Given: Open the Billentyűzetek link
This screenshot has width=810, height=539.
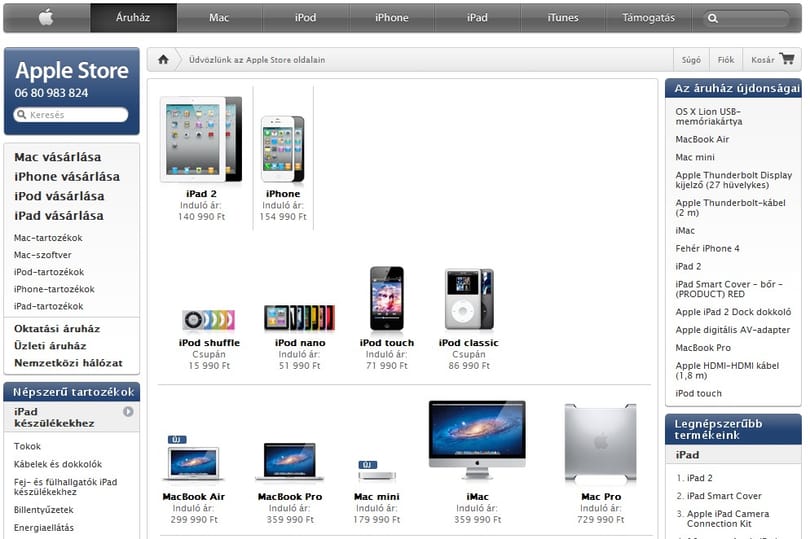Looking at the screenshot, I should click(43, 510).
